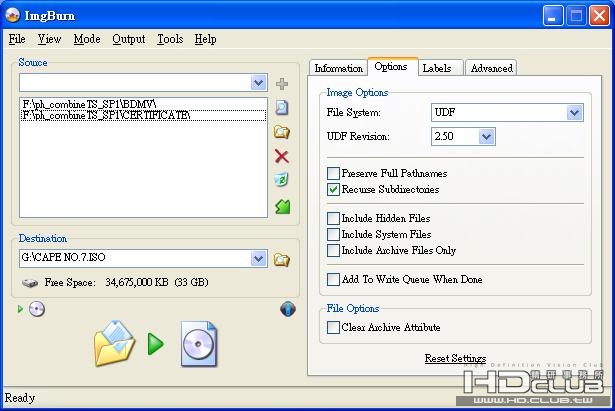Click Browse for a folder icon in Source
The height and width of the screenshot is (411, 615).
coord(282,132)
